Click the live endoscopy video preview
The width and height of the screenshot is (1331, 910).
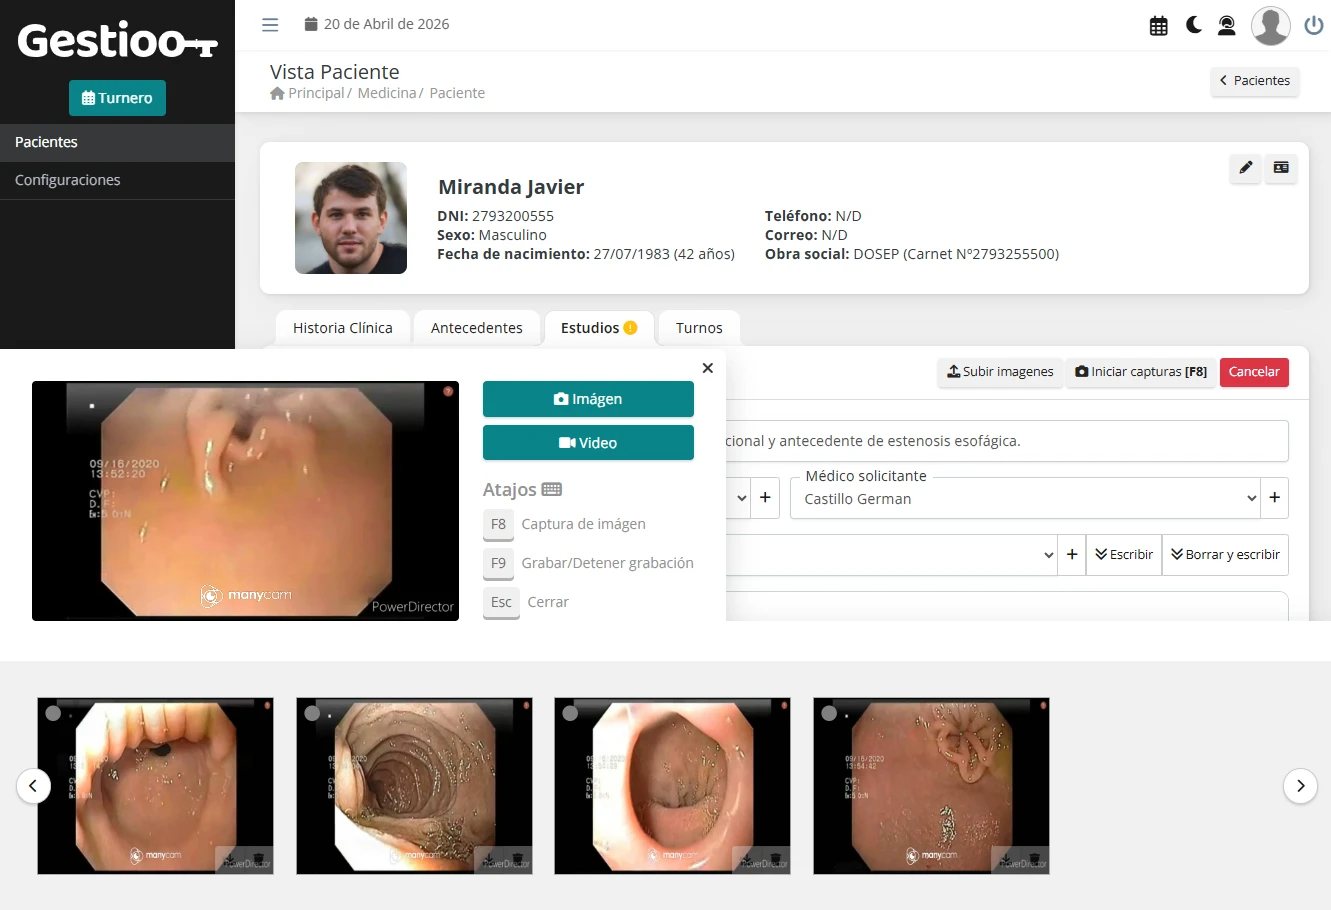coord(245,501)
